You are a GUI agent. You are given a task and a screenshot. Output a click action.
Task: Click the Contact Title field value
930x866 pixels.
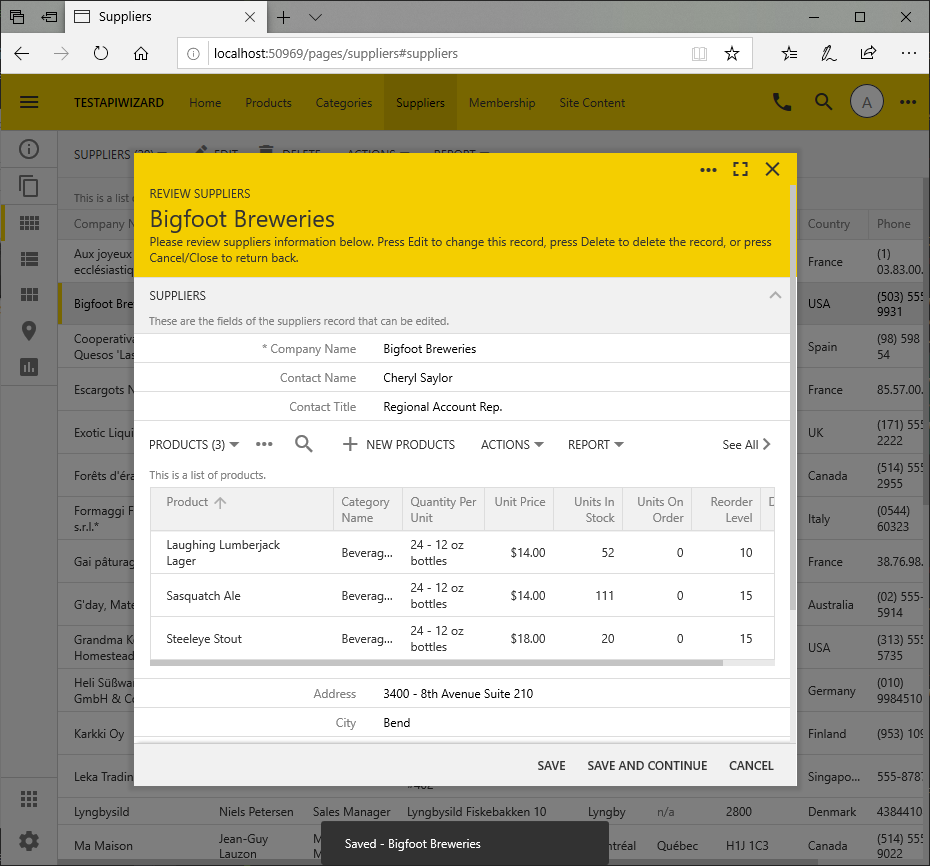point(442,407)
